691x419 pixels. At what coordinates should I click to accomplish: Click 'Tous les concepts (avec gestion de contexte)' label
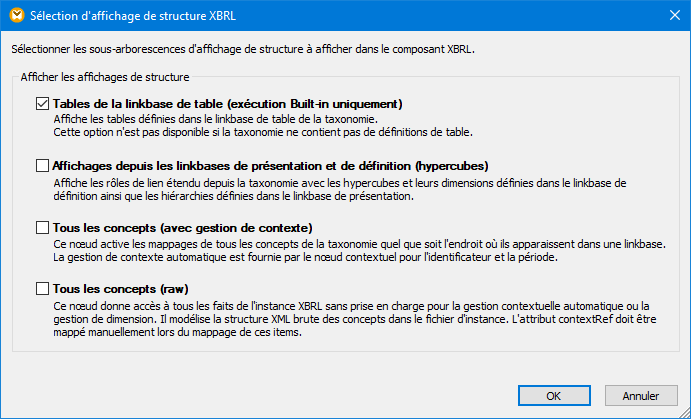coord(183,227)
